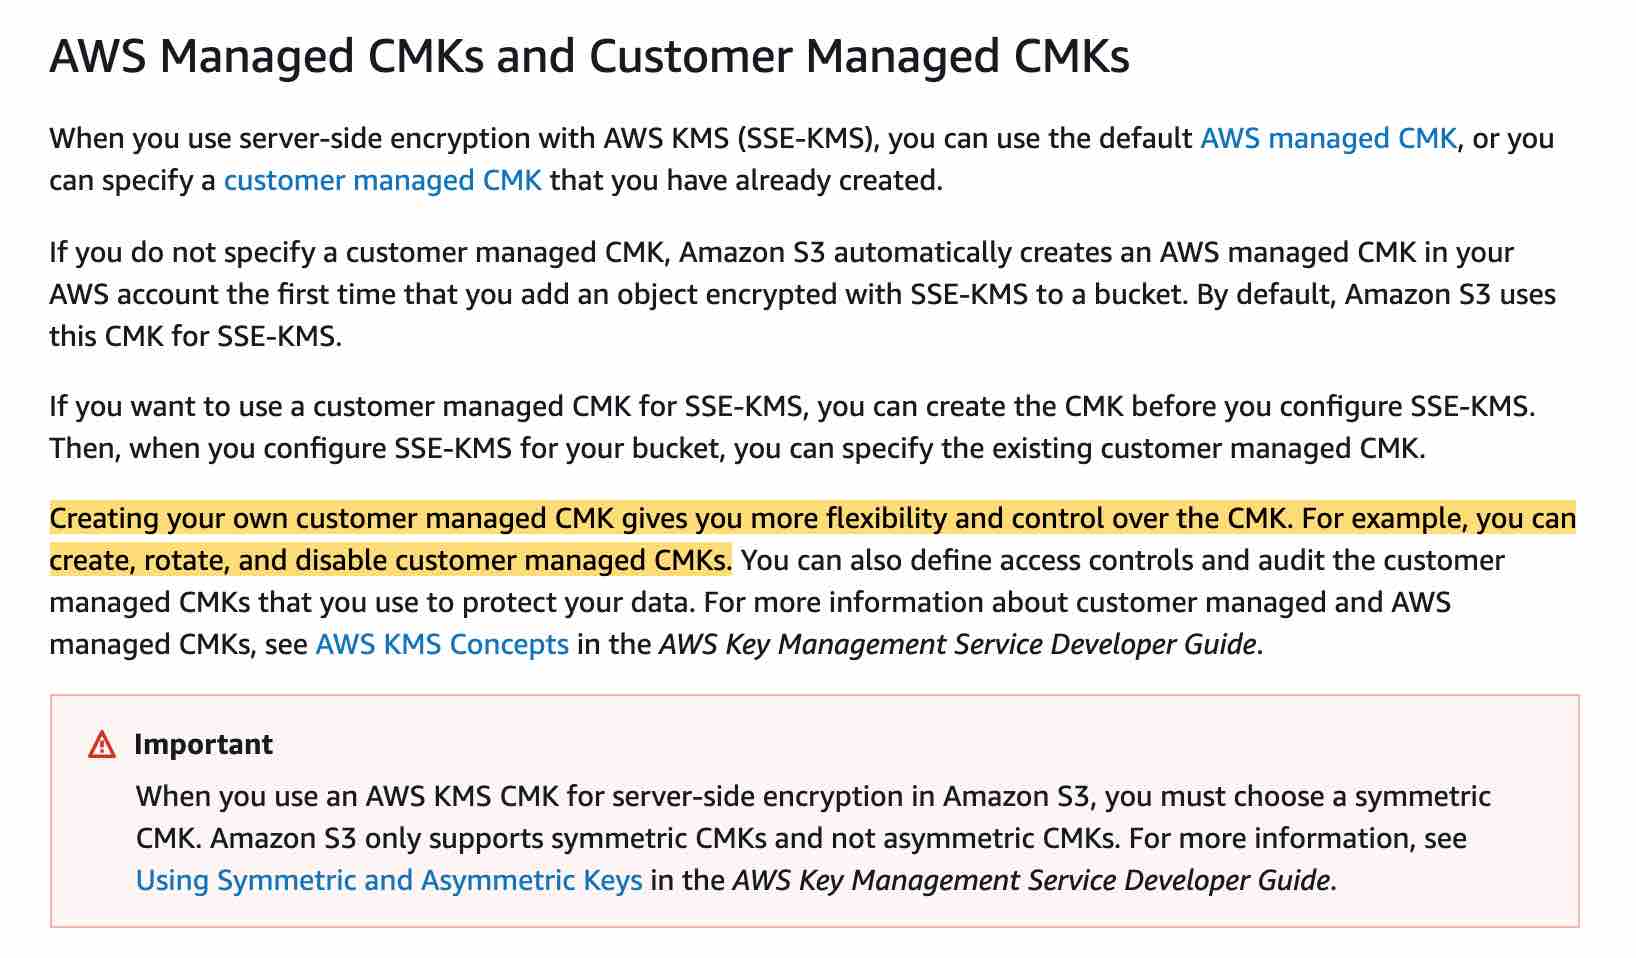Viewport: 1636px width, 958px height.
Task: Click the text line 'this CMK for SSE-KMS.'
Action: [x=195, y=336]
